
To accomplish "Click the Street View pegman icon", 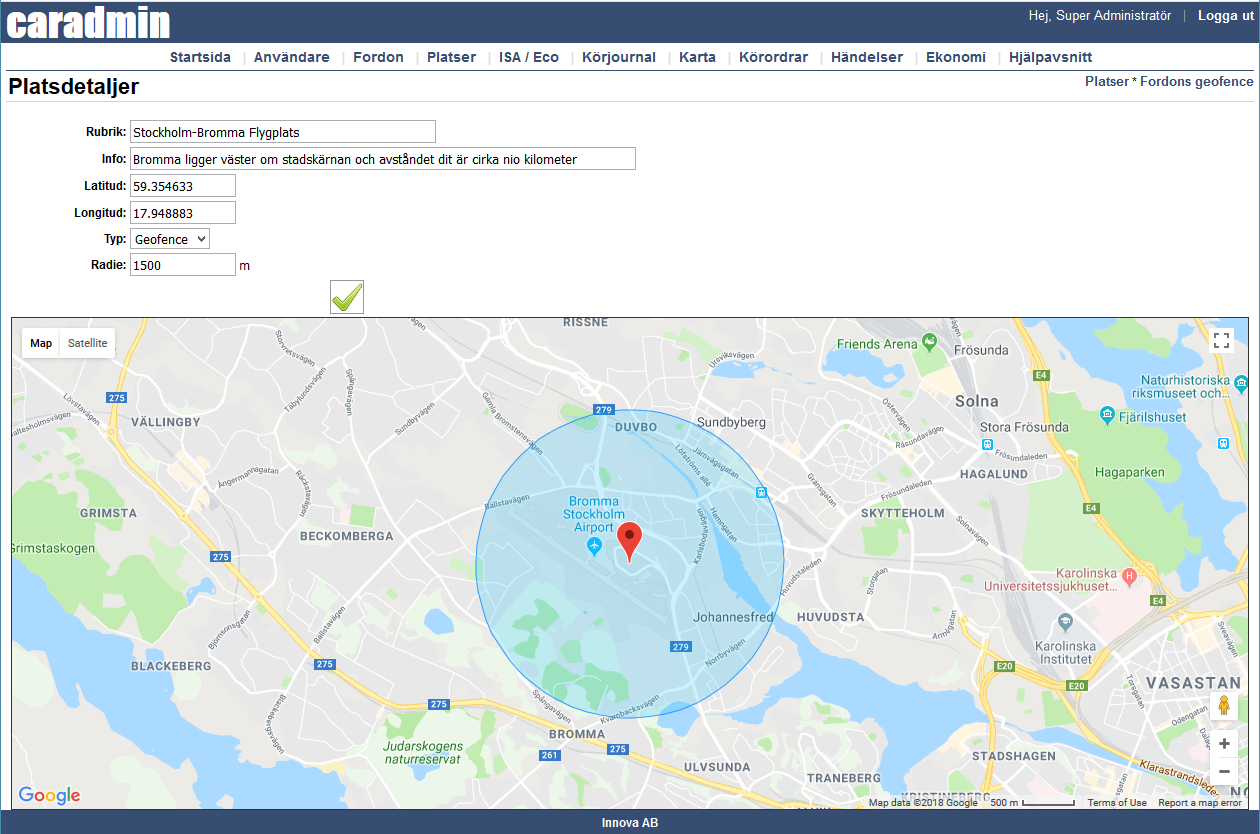I will point(1224,706).
